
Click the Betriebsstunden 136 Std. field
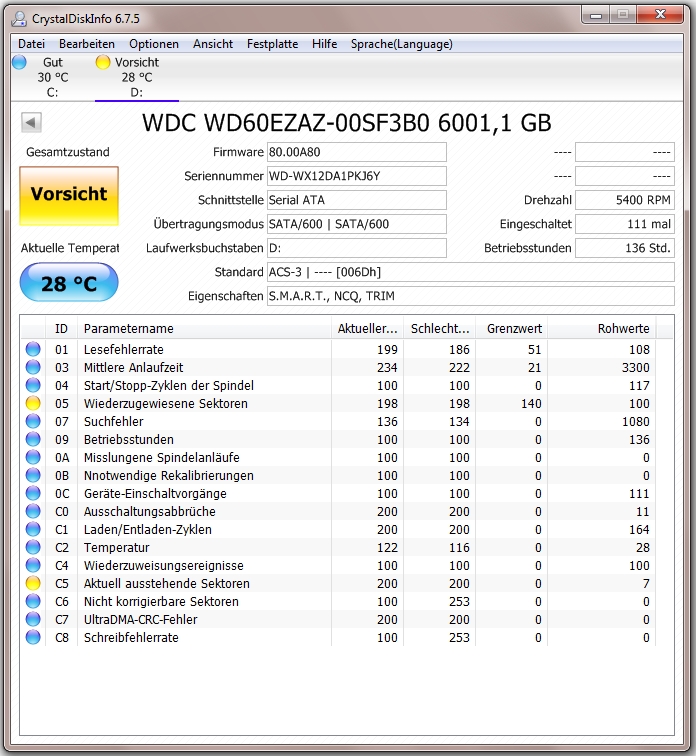click(625, 248)
